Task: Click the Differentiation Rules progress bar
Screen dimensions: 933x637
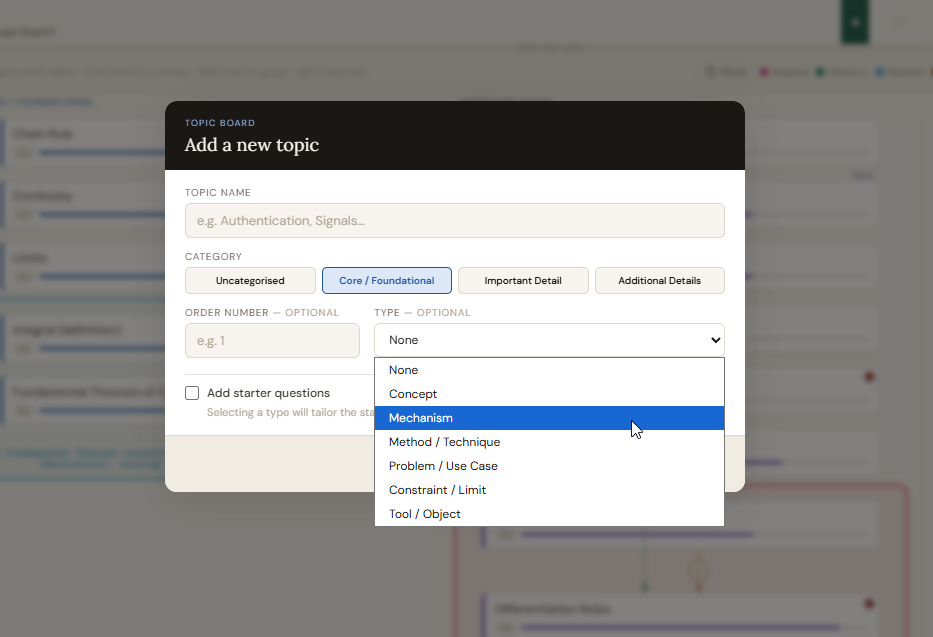Action: pyautogui.click(x=680, y=628)
